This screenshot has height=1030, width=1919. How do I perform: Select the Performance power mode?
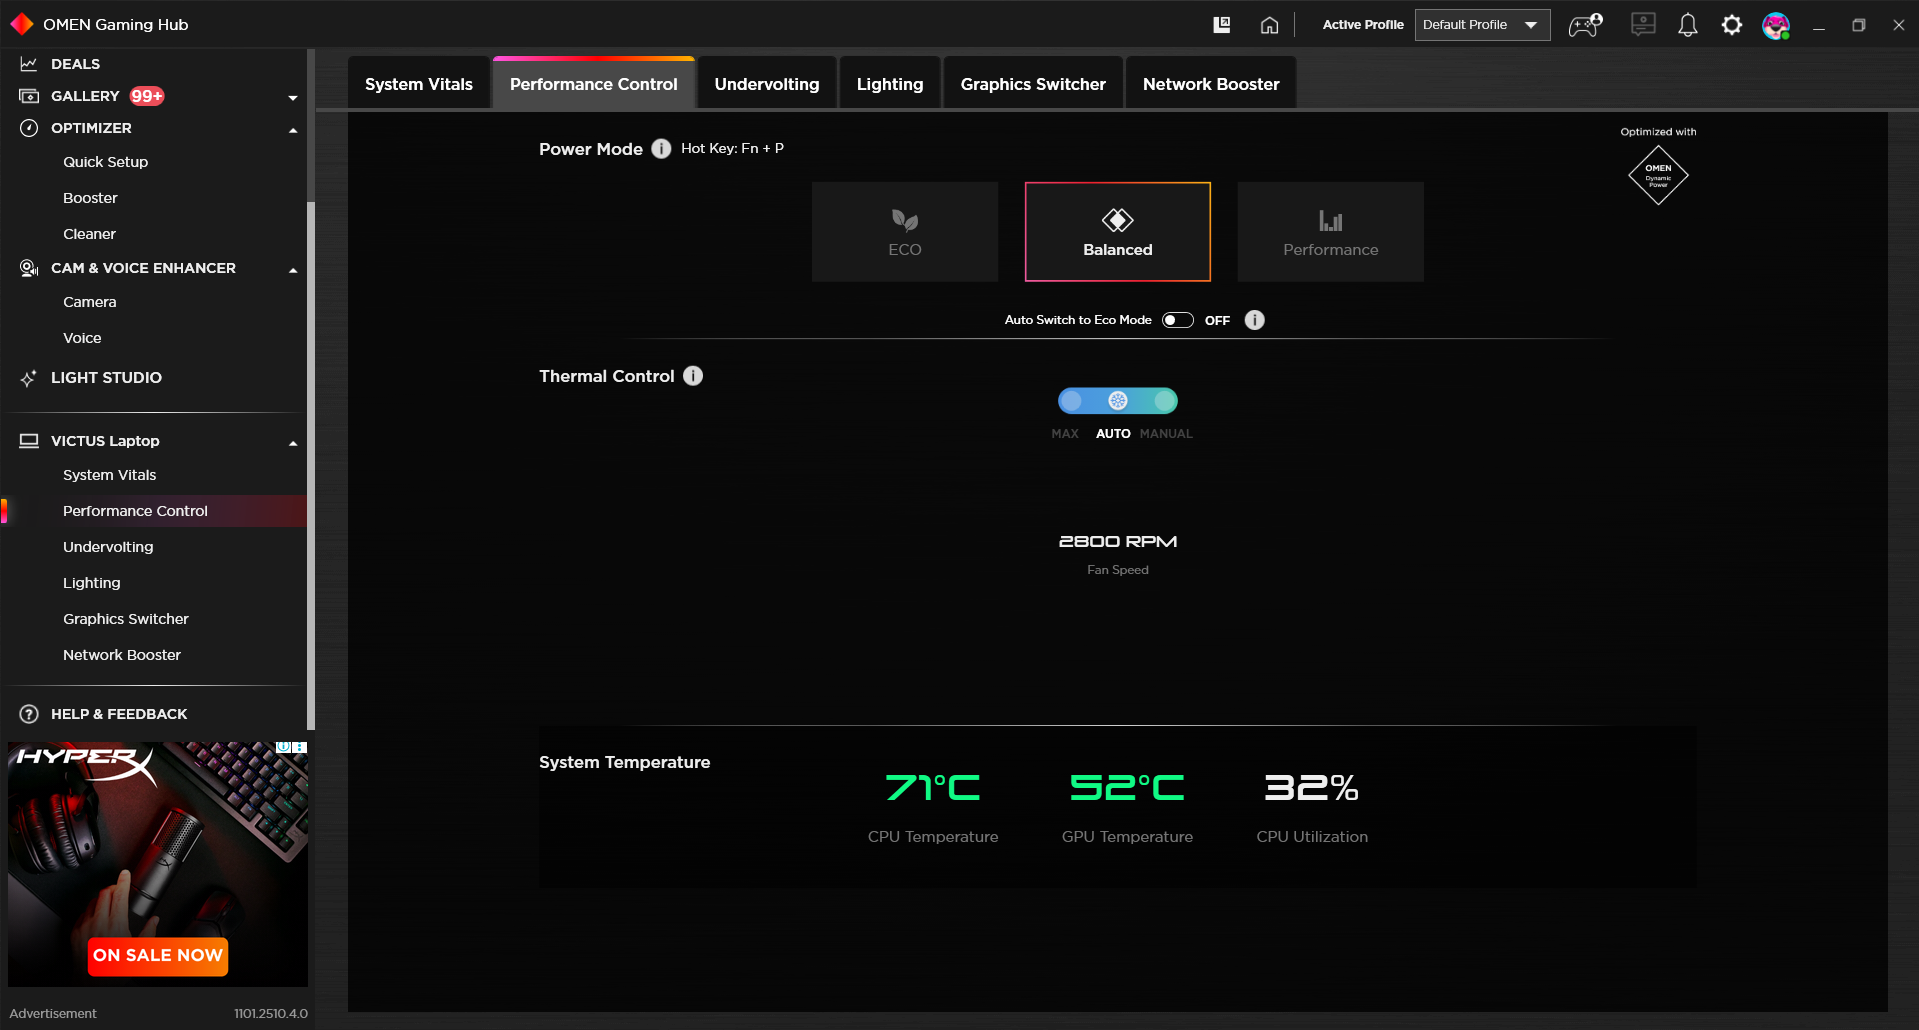coord(1331,232)
